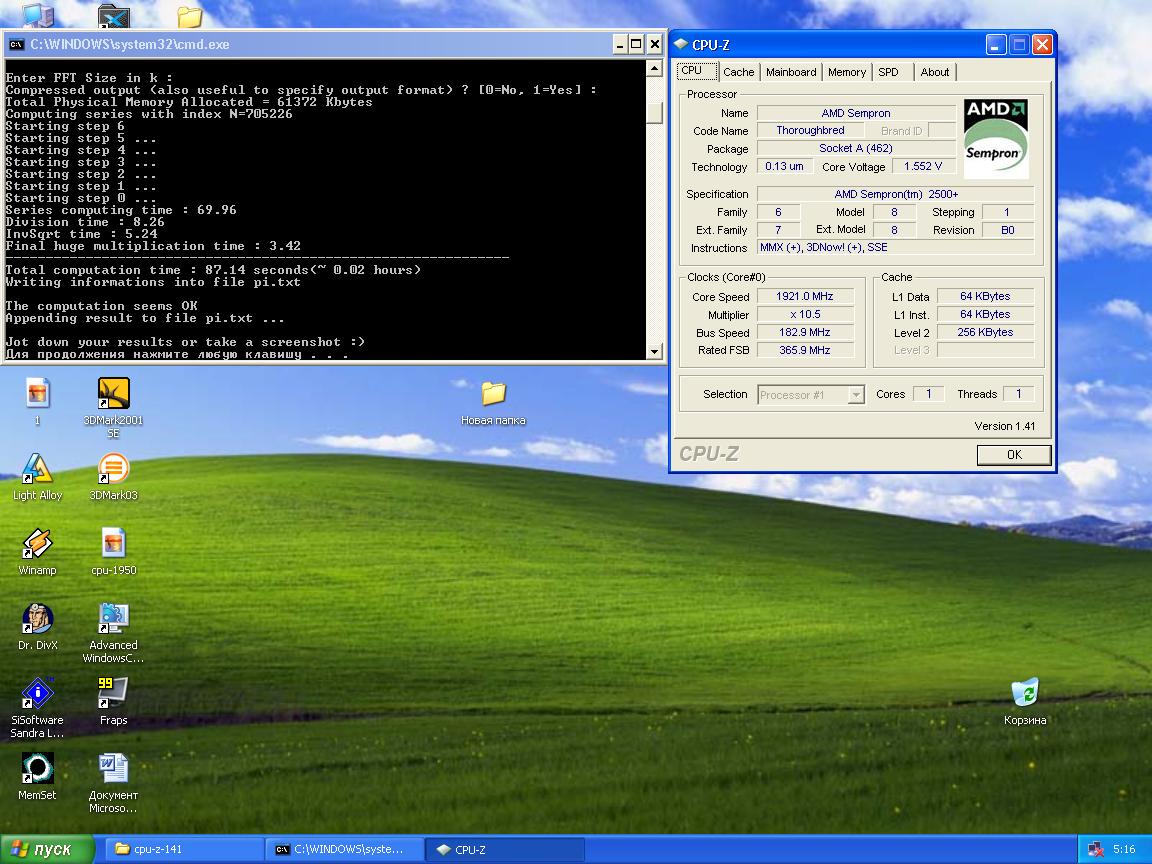Open the Memory tab in CPU-Z
Screen dimensions: 1152x864
pyautogui.click(x=846, y=72)
